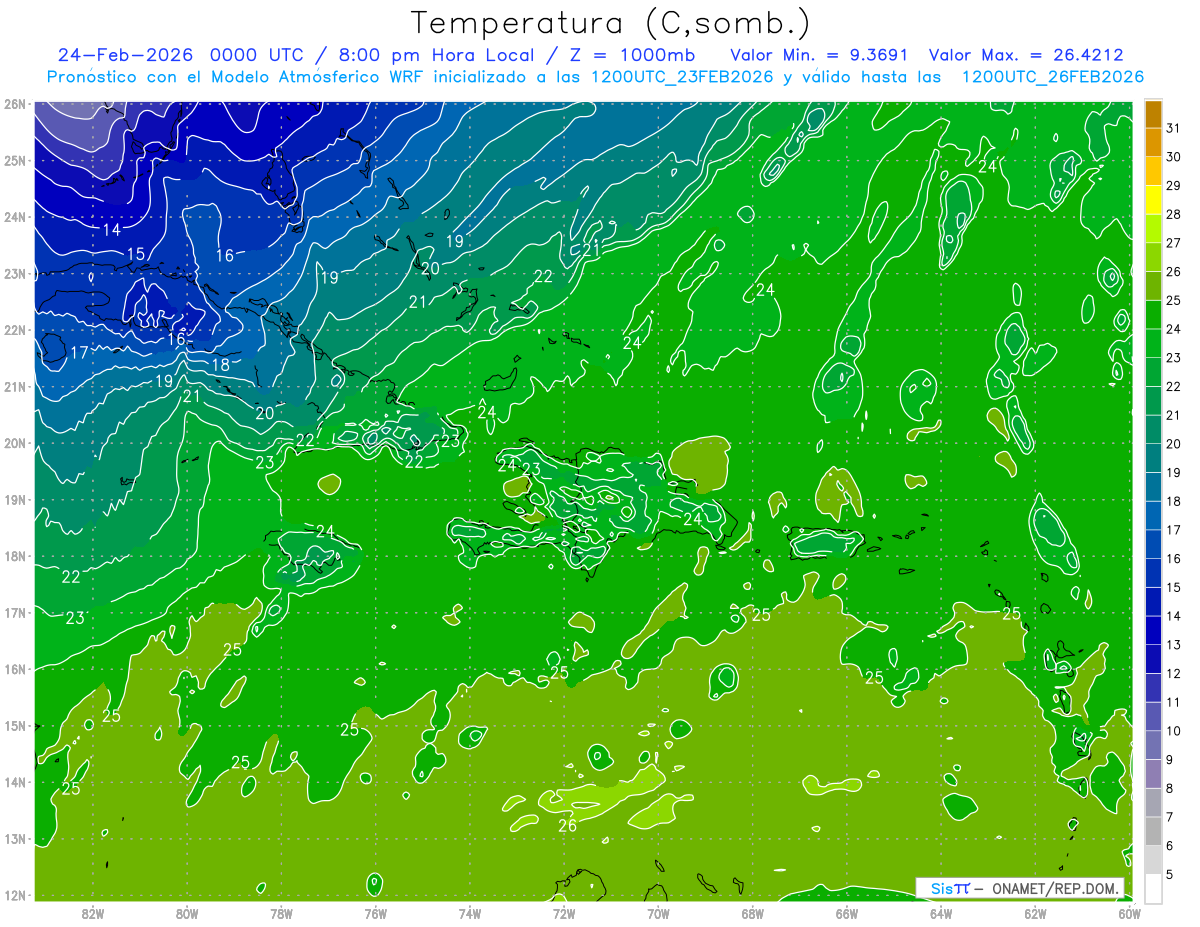Click the legend color band between 6 and 7
Screen dimensions: 1200x927
pyautogui.click(x=1153, y=831)
